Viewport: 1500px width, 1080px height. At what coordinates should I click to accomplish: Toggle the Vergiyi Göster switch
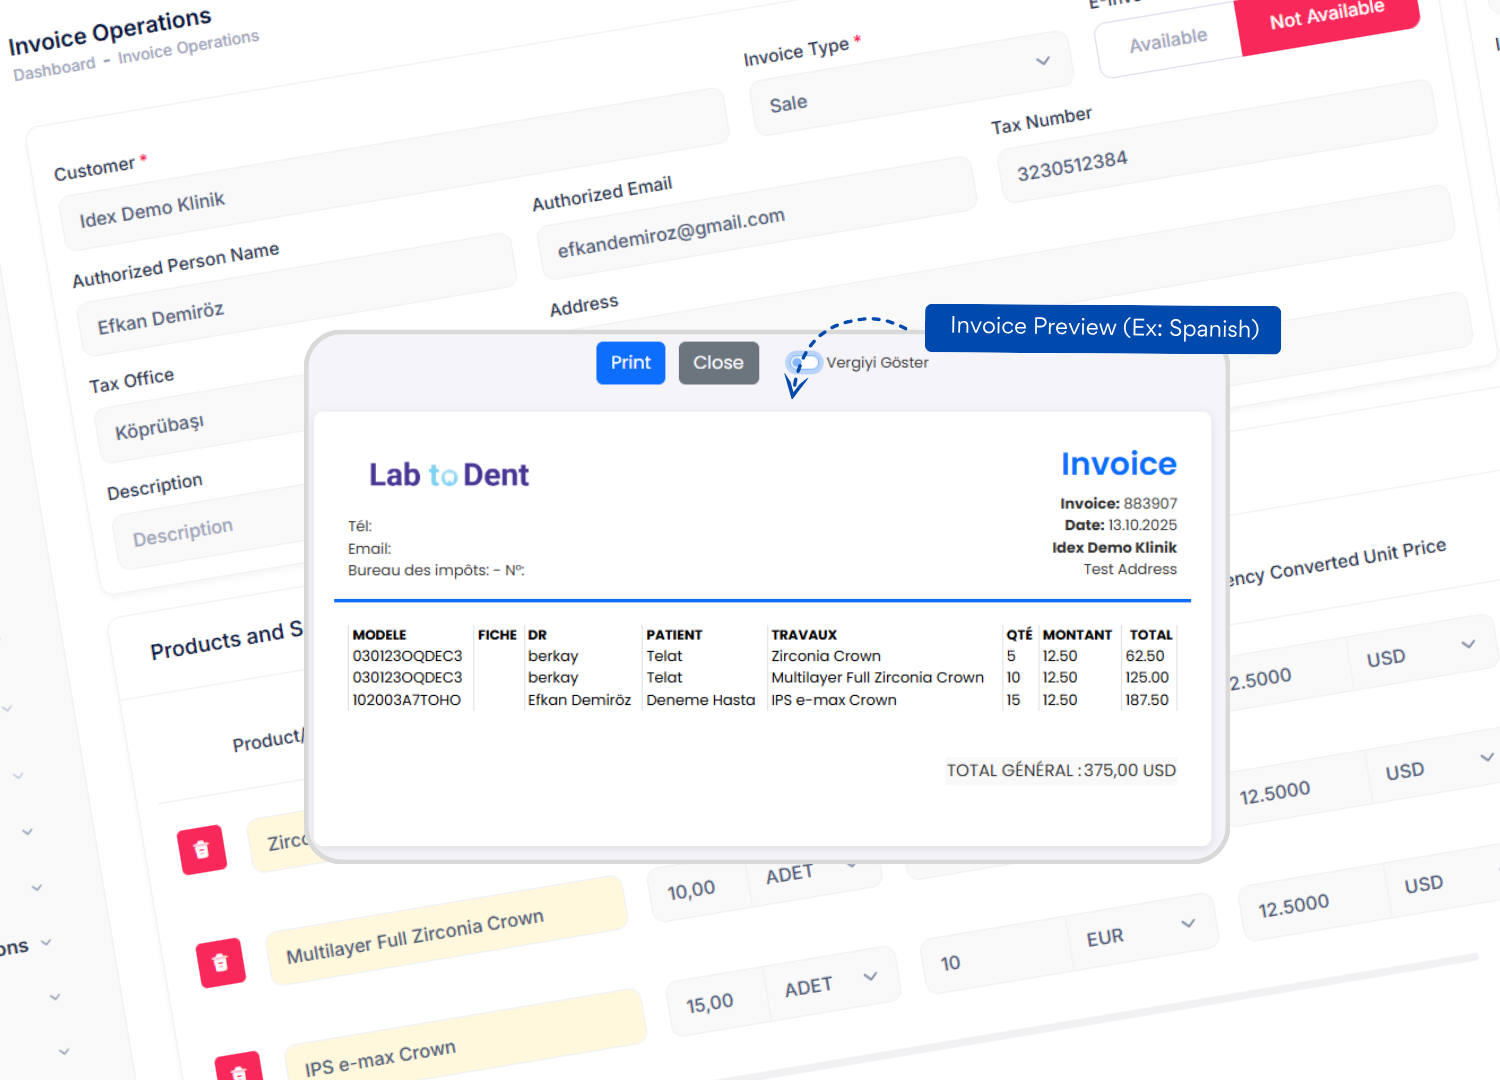point(804,363)
